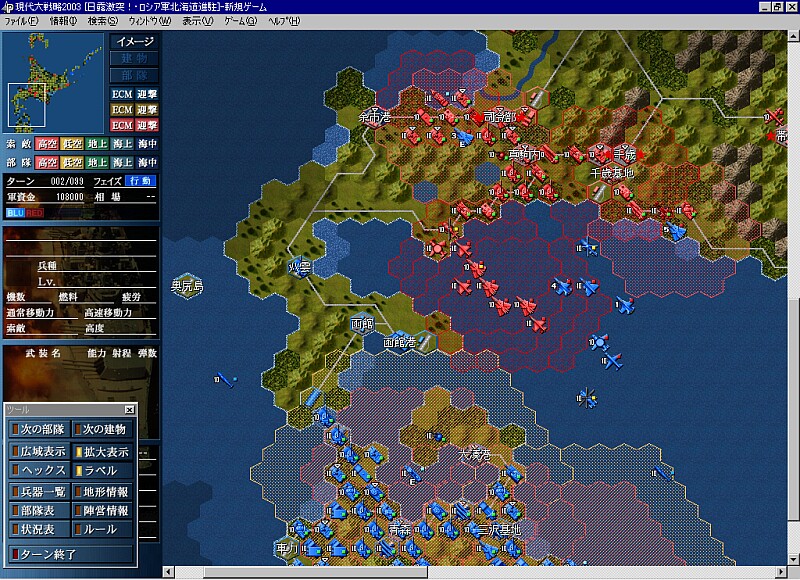Open 地形情報 terrain information

[x=103, y=492]
